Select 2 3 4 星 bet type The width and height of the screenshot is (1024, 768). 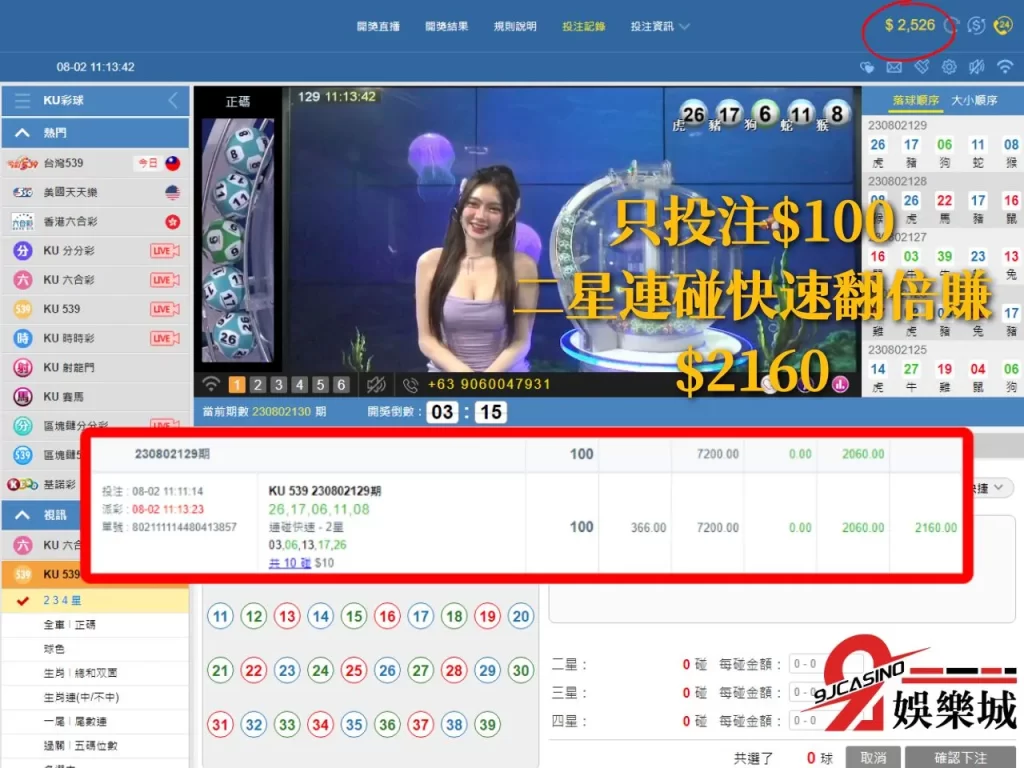(95, 600)
